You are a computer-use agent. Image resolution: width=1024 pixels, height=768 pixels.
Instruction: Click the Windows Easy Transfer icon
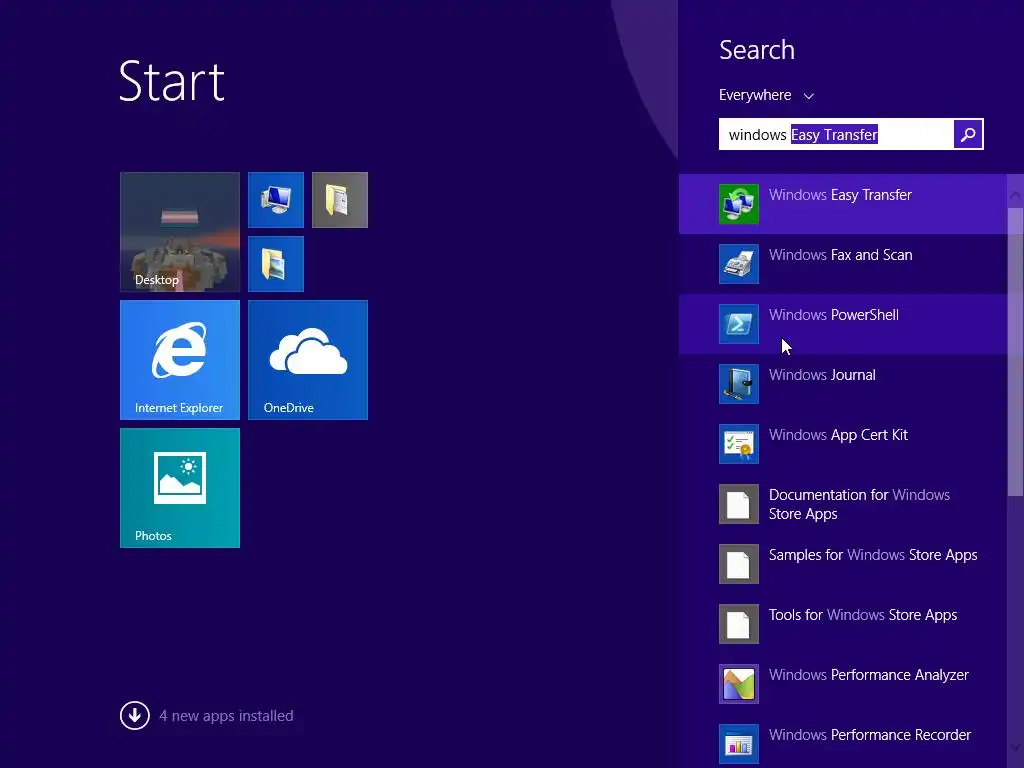pyautogui.click(x=739, y=204)
